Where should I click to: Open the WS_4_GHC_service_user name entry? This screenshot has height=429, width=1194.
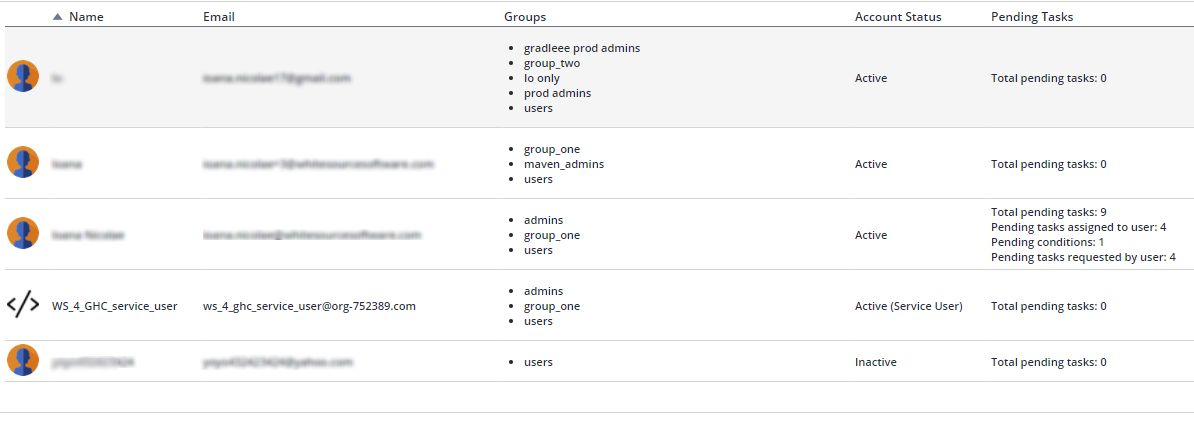tap(114, 306)
